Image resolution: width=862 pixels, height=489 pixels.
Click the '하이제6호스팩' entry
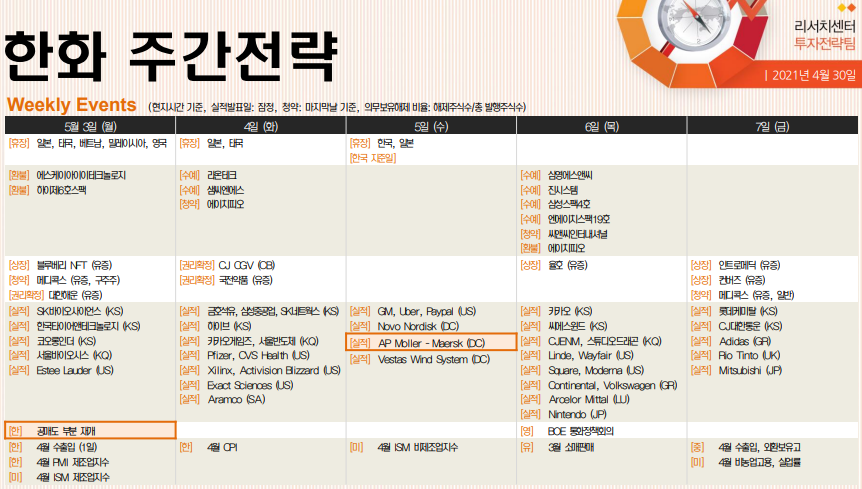tap(61, 190)
